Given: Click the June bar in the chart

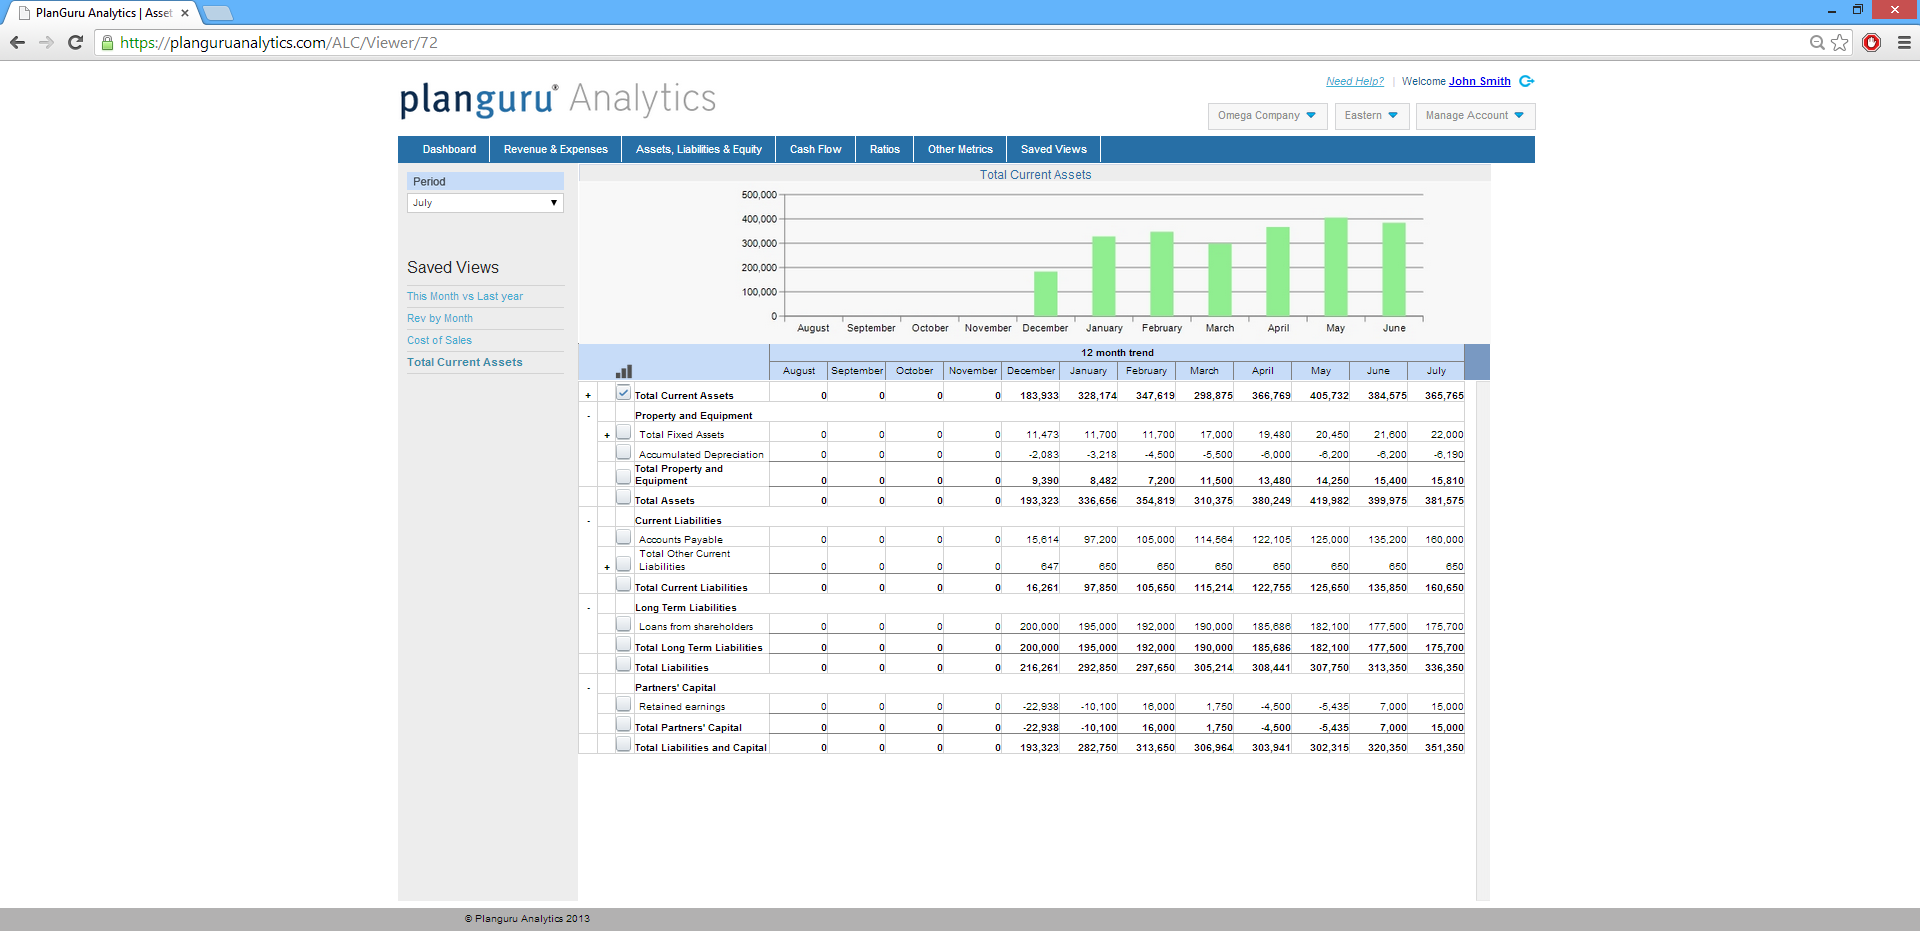Looking at the screenshot, I should tap(1394, 269).
